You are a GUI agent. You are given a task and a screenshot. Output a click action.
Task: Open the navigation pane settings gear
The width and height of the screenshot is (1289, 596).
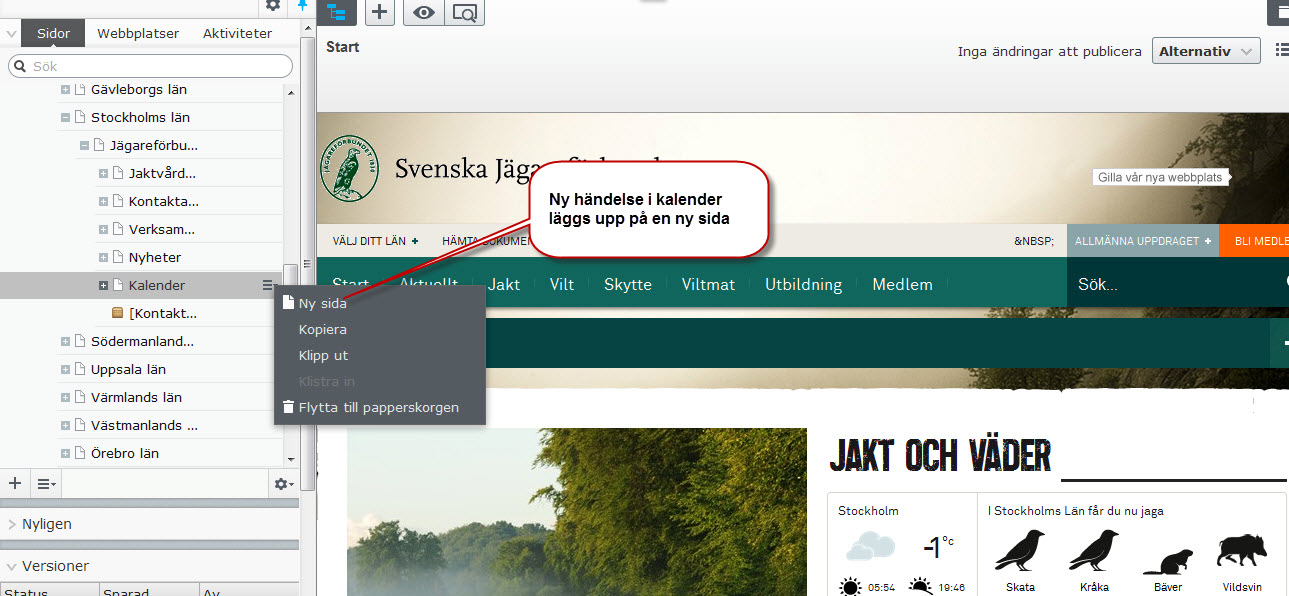coord(272,6)
